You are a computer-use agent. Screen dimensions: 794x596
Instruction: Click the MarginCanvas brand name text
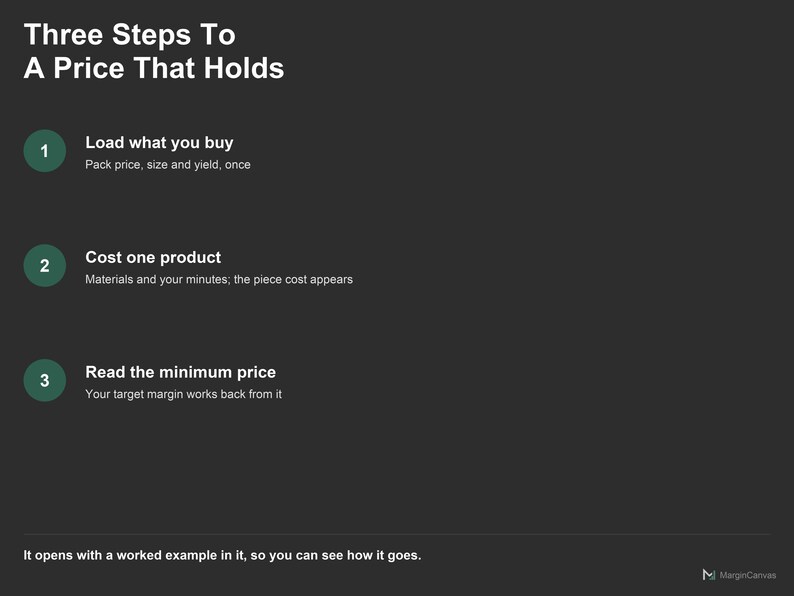tap(747, 575)
